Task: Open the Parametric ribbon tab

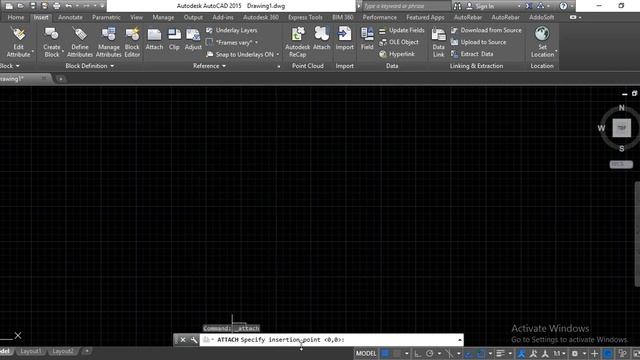Action: click(106, 18)
